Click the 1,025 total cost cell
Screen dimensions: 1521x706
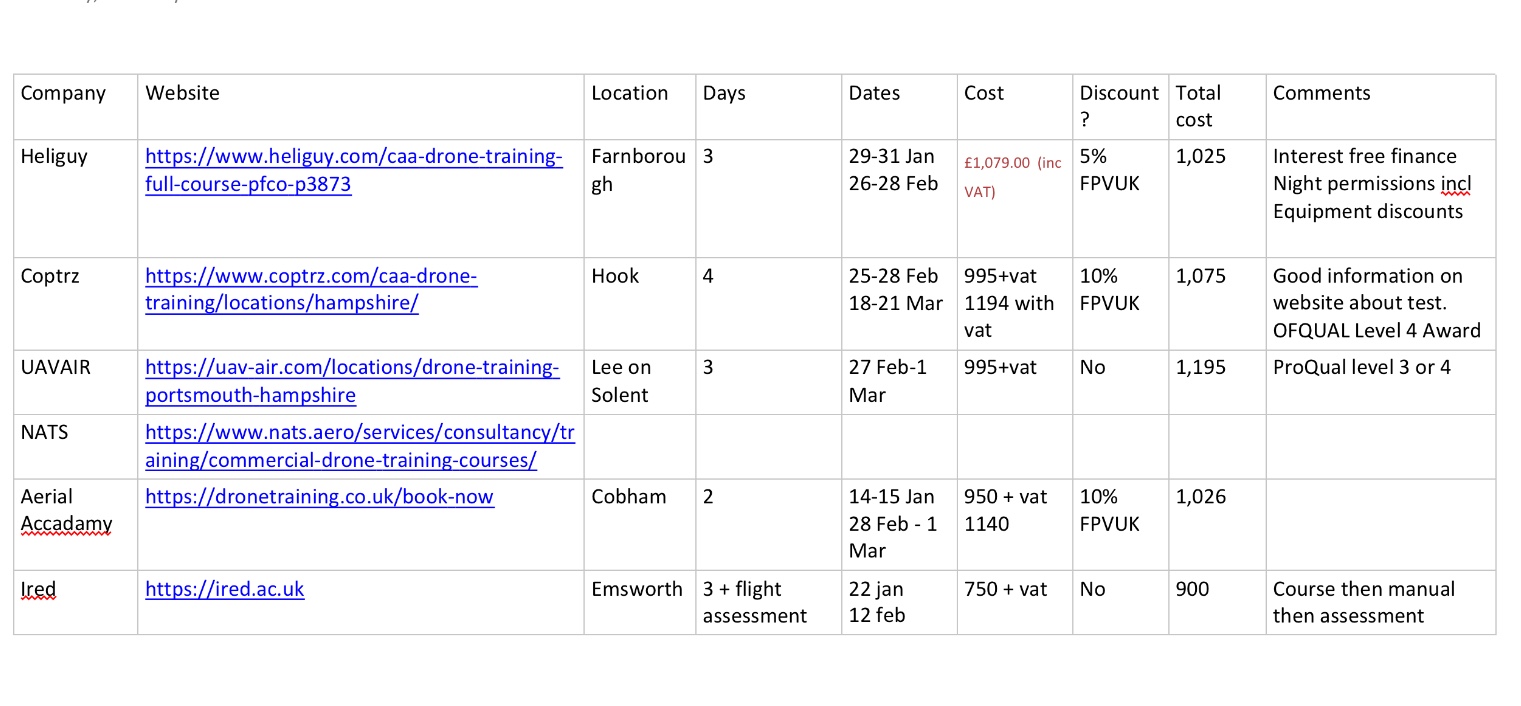coord(1217,197)
